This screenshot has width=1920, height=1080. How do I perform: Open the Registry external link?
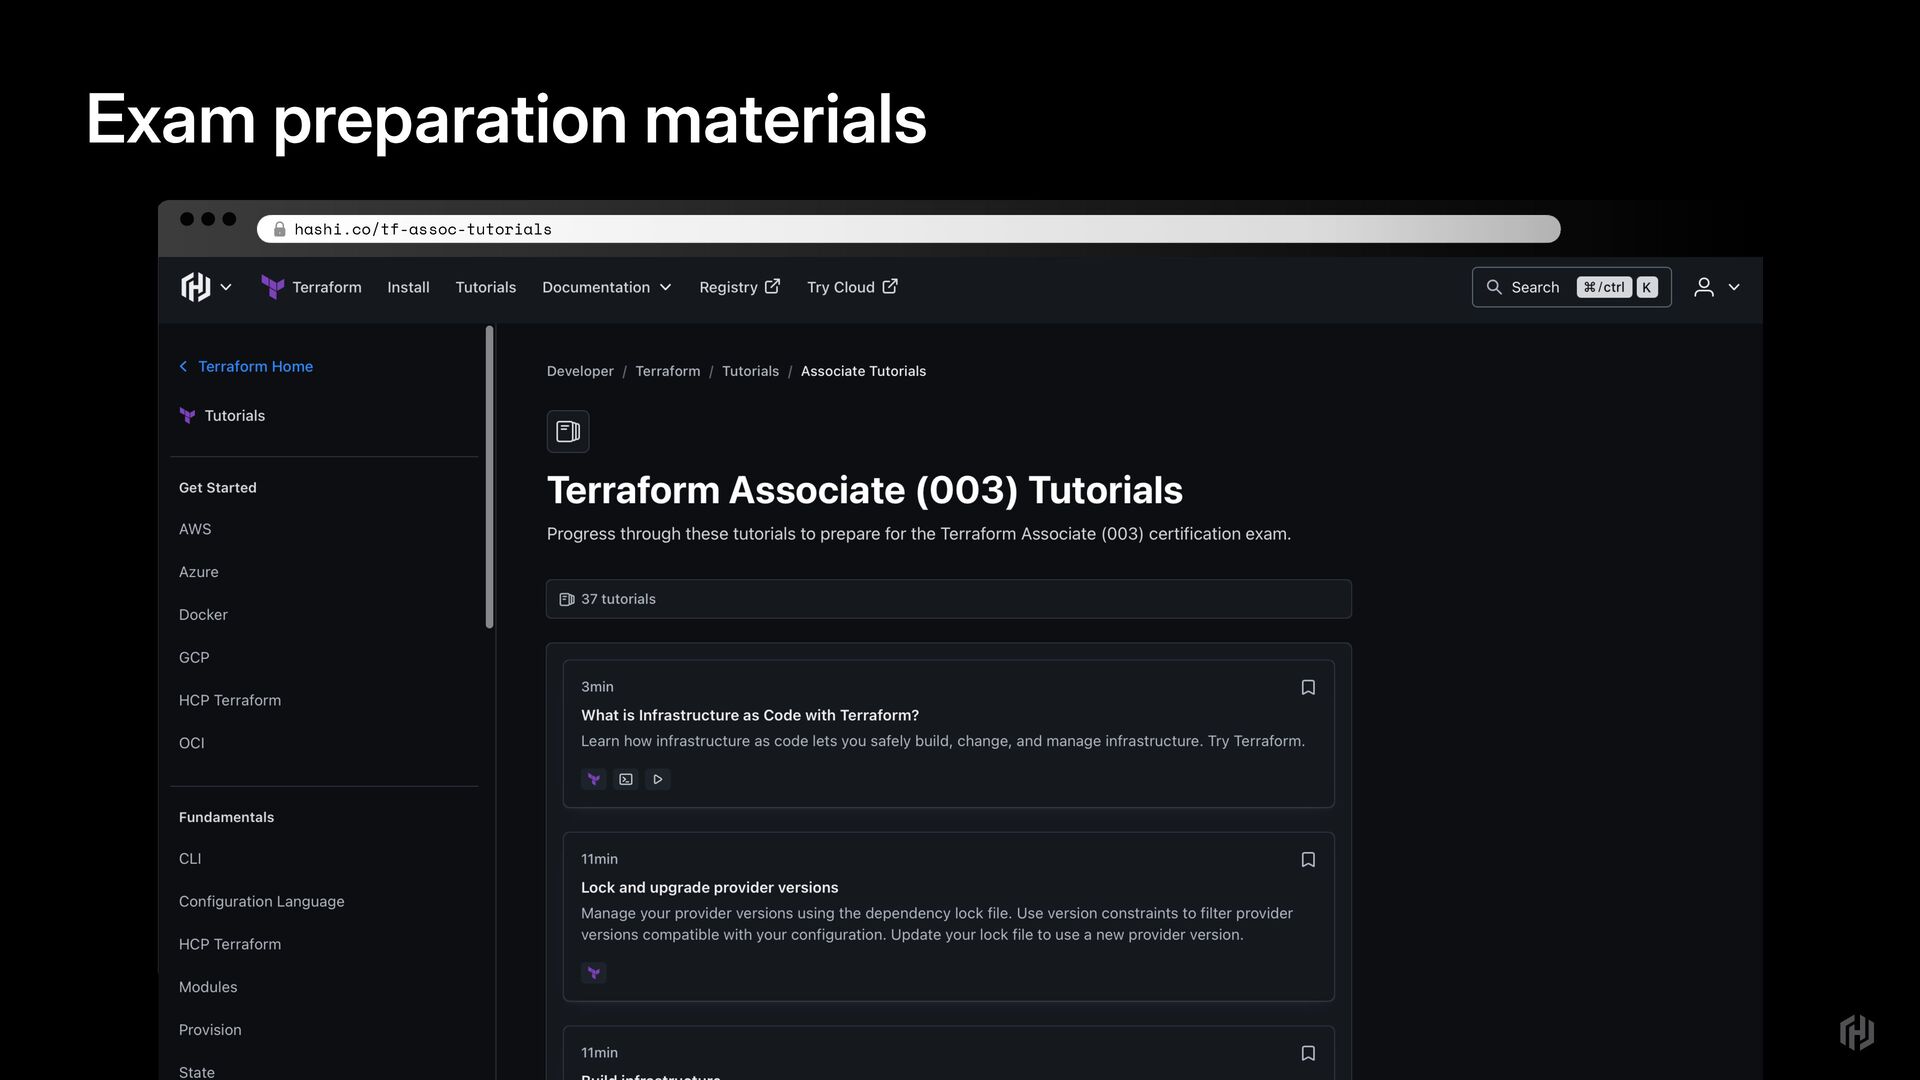pyautogui.click(x=739, y=287)
